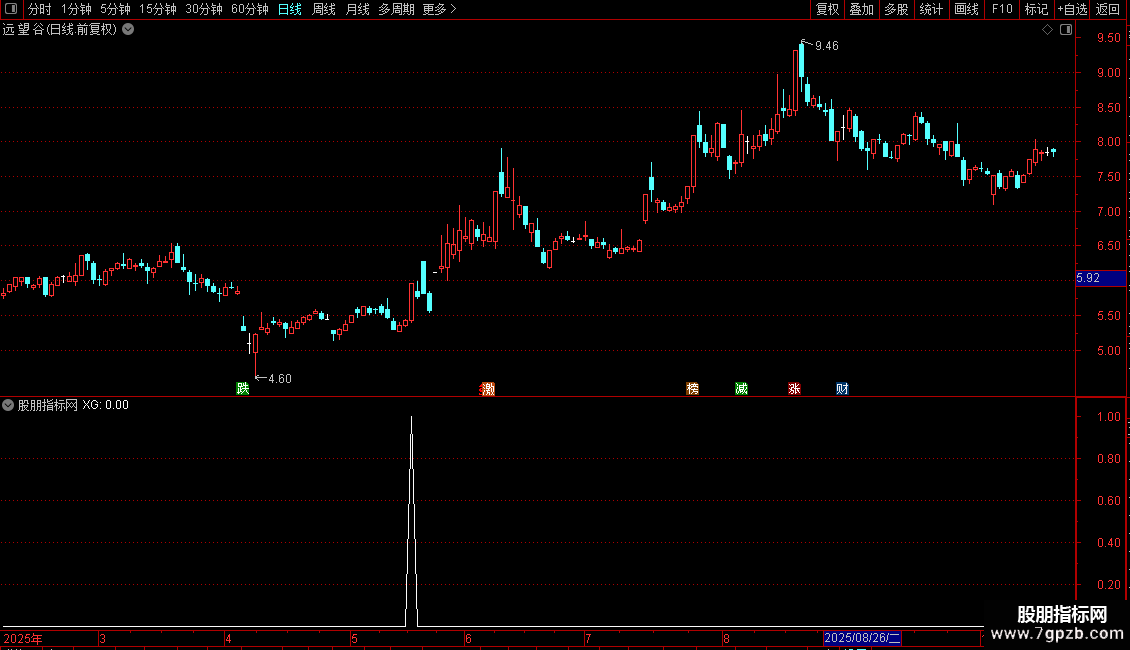1130x650 pixels.
Task: Click the red 激 event marker
Action: pyautogui.click(x=488, y=389)
